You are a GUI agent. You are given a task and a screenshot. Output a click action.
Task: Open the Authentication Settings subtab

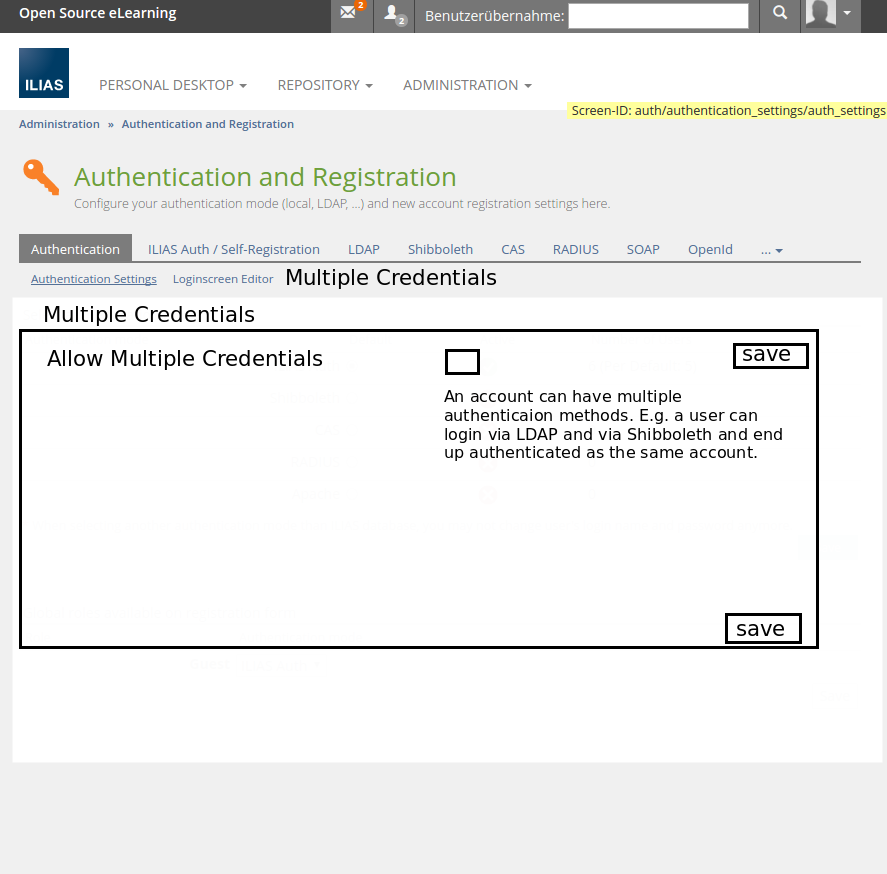tap(94, 279)
